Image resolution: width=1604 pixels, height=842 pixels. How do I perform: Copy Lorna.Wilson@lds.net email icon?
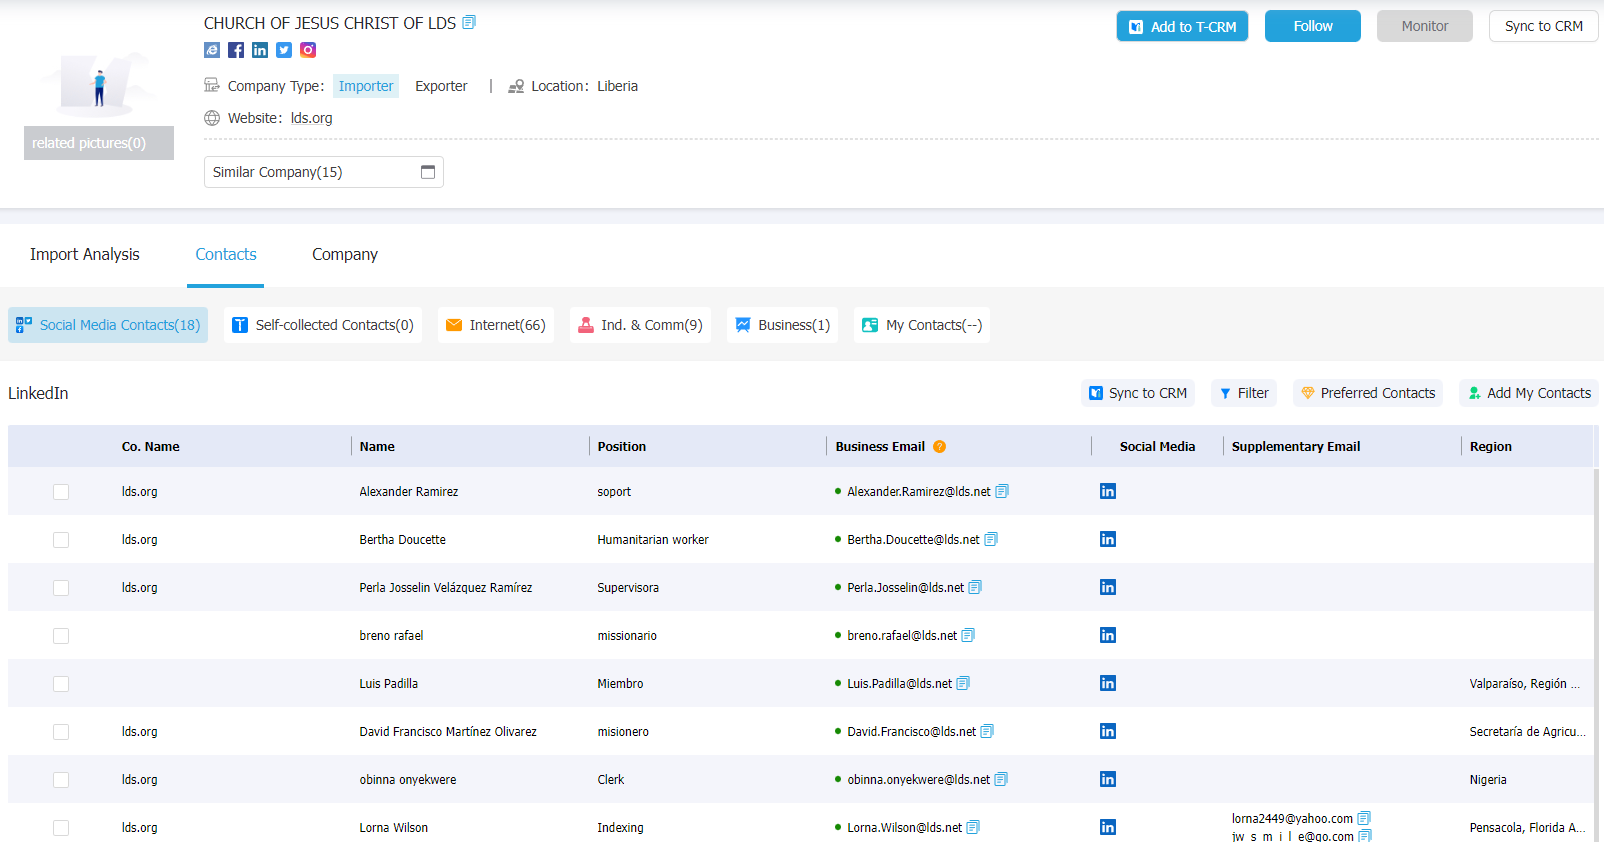[973, 827]
